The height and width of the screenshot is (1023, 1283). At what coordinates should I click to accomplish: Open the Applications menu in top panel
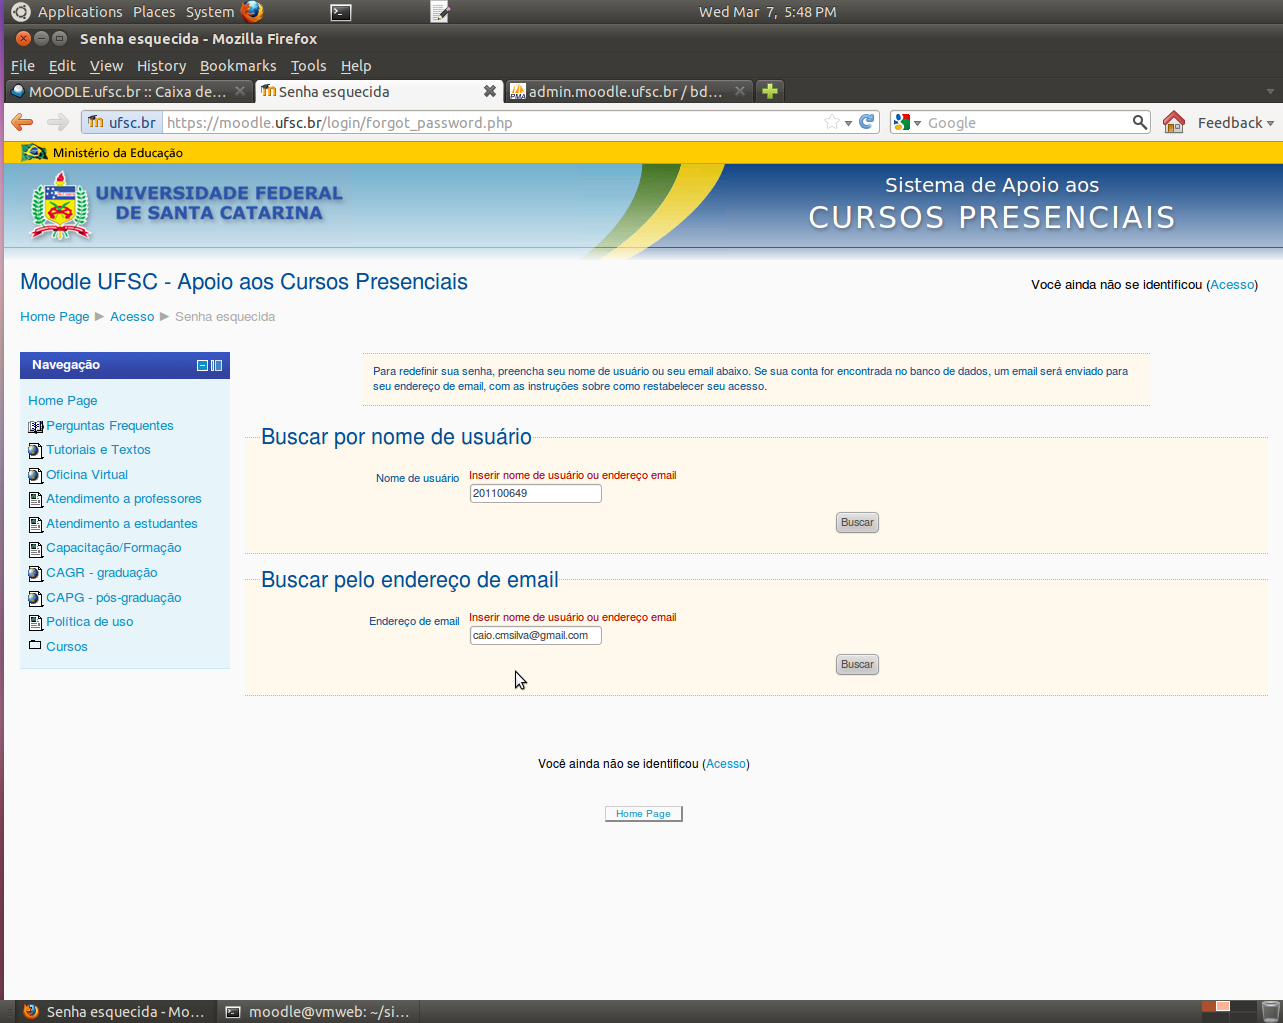[x=80, y=12]
